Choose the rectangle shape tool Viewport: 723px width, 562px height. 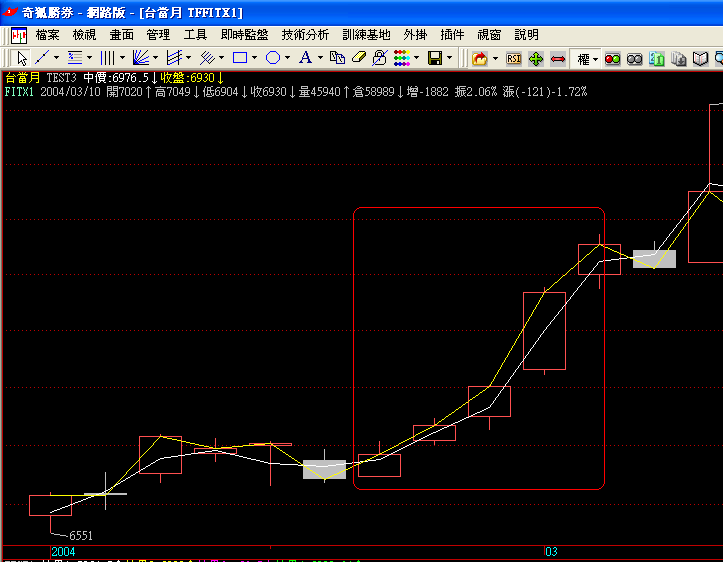(240, 58)
